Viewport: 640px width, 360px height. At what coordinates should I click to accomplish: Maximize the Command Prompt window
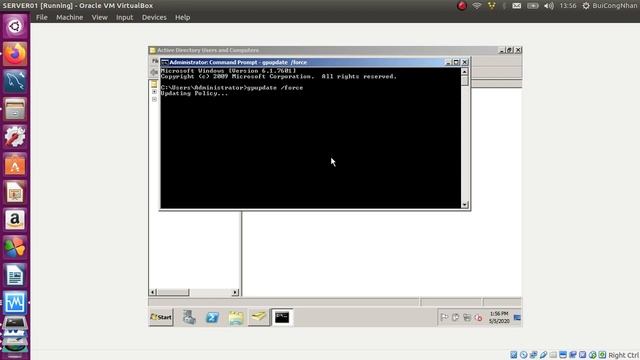(456, 62)
